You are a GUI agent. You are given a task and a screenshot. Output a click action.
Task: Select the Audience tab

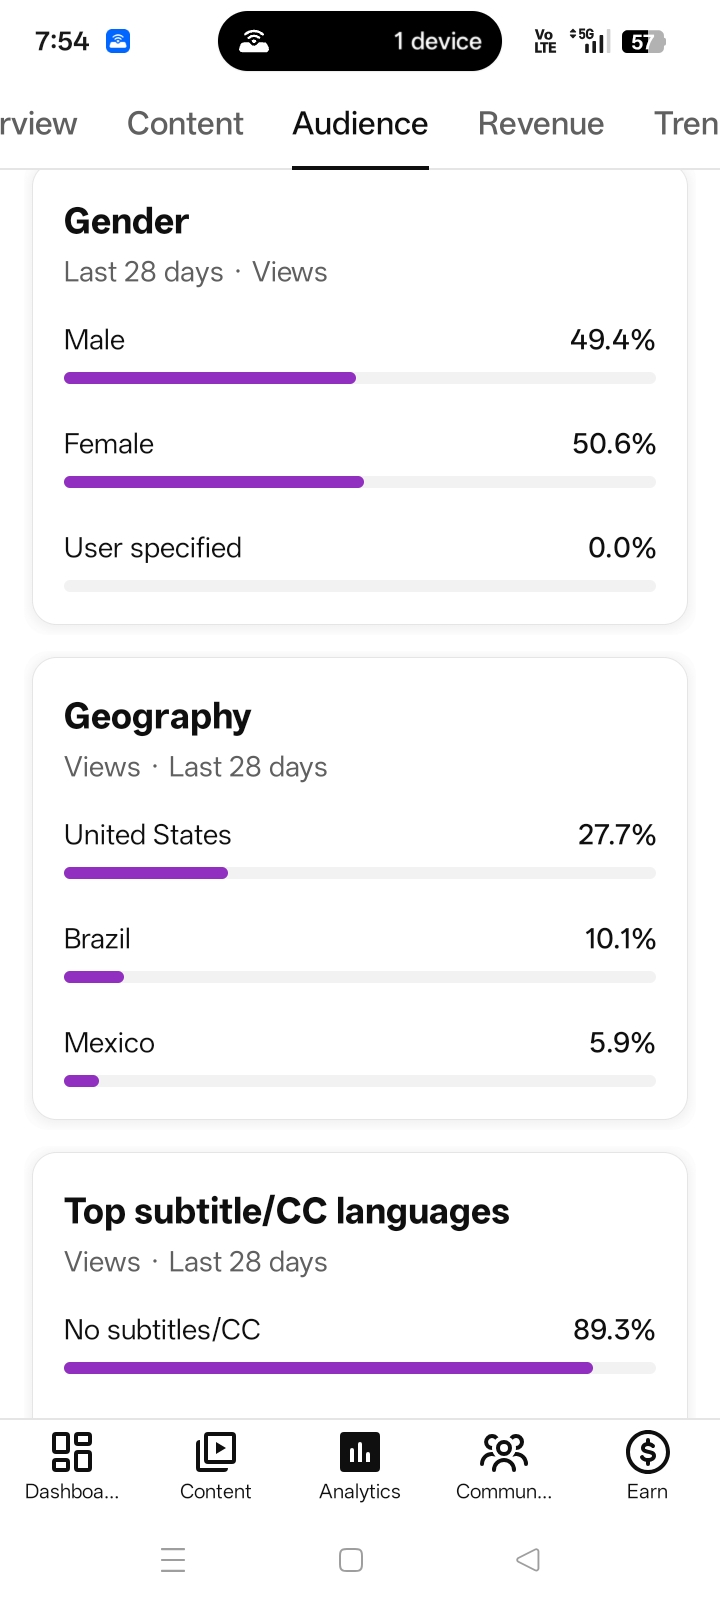pyautogui.click(x=360, y=123)
